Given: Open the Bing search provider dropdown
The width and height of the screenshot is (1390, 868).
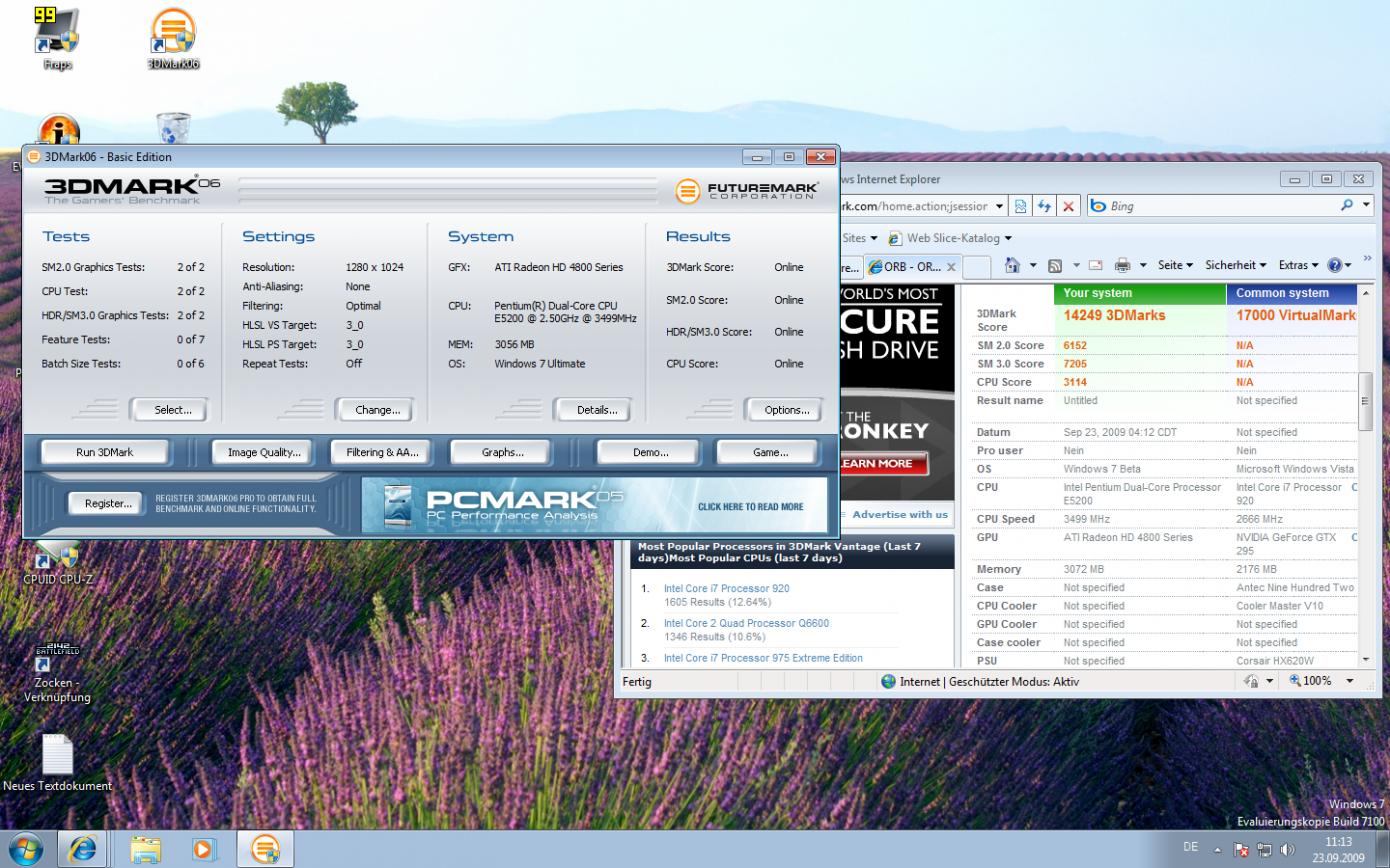Looking at the screenshot, I should coord(1367,205).
